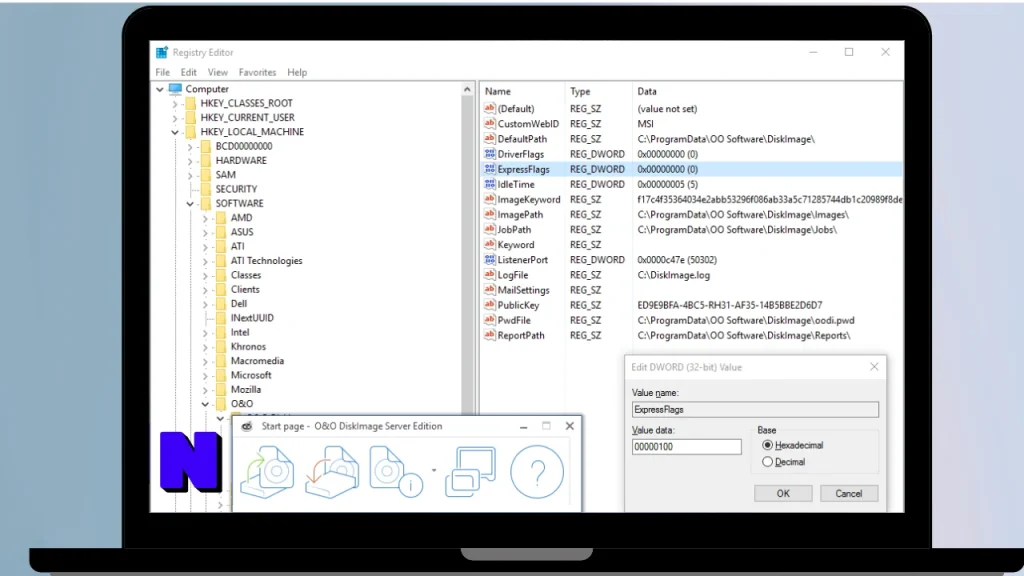The image size is (1024, 576).
Task: Open the Help menu
Action: pos(297,72)
